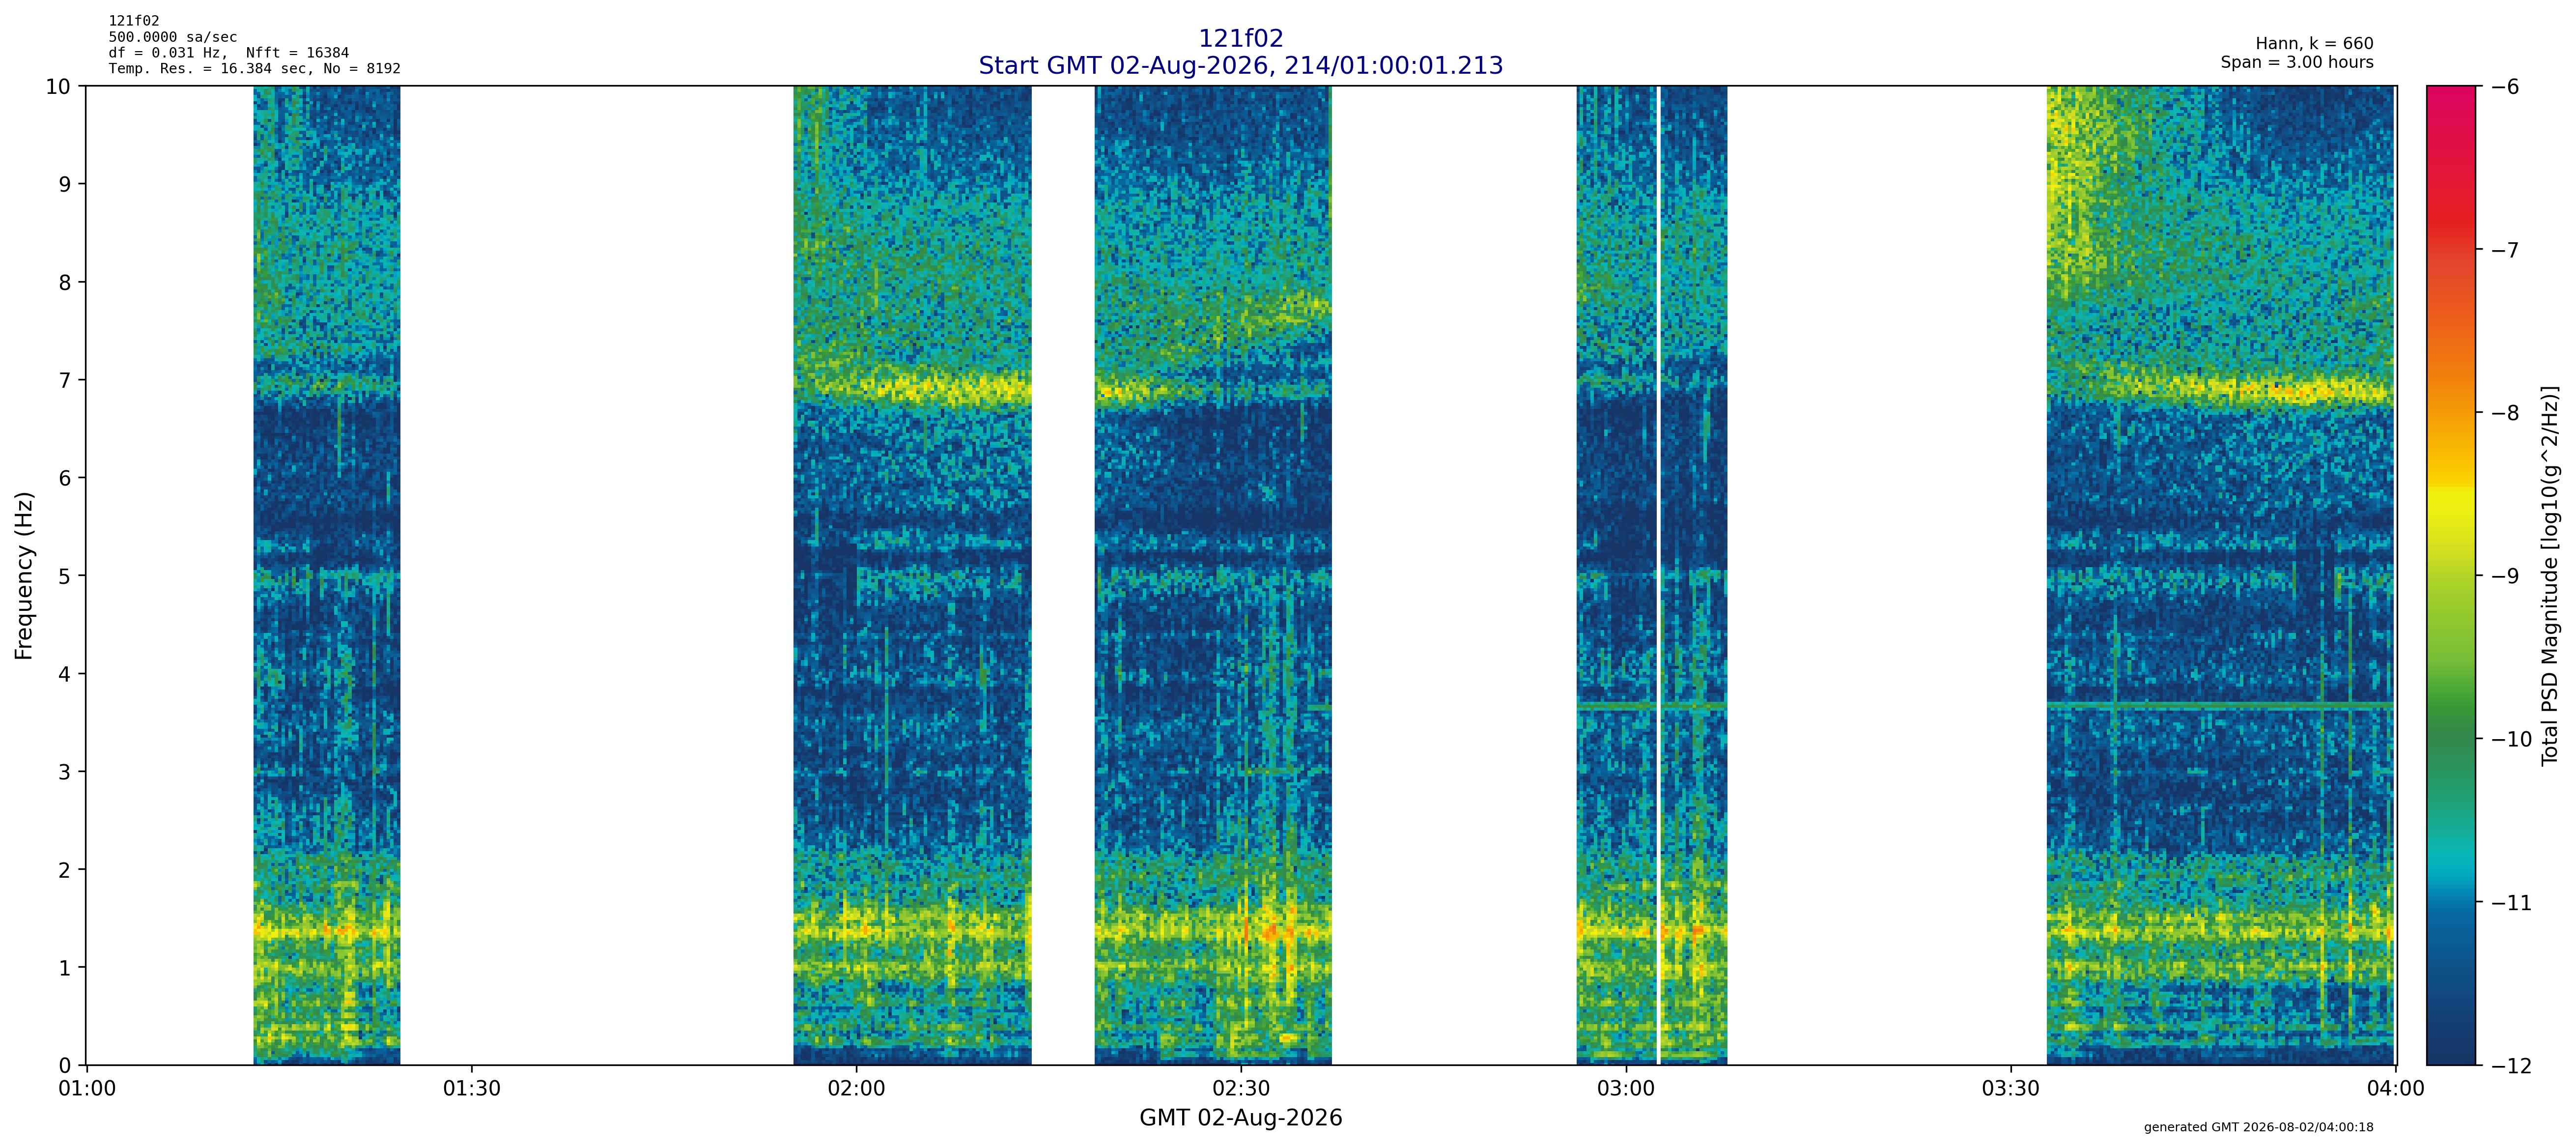Viewport: 2576px width, 1148px height.
Task: Select the "500.0000 sa/sec" sample rate text
Action: click(173, 37)
